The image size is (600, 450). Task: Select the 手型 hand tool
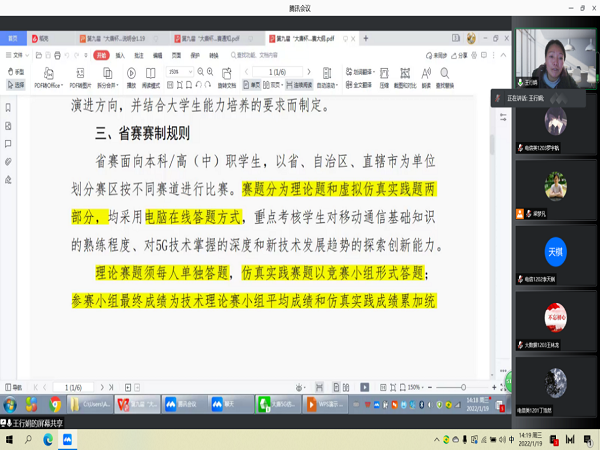(x=16, y=72)
